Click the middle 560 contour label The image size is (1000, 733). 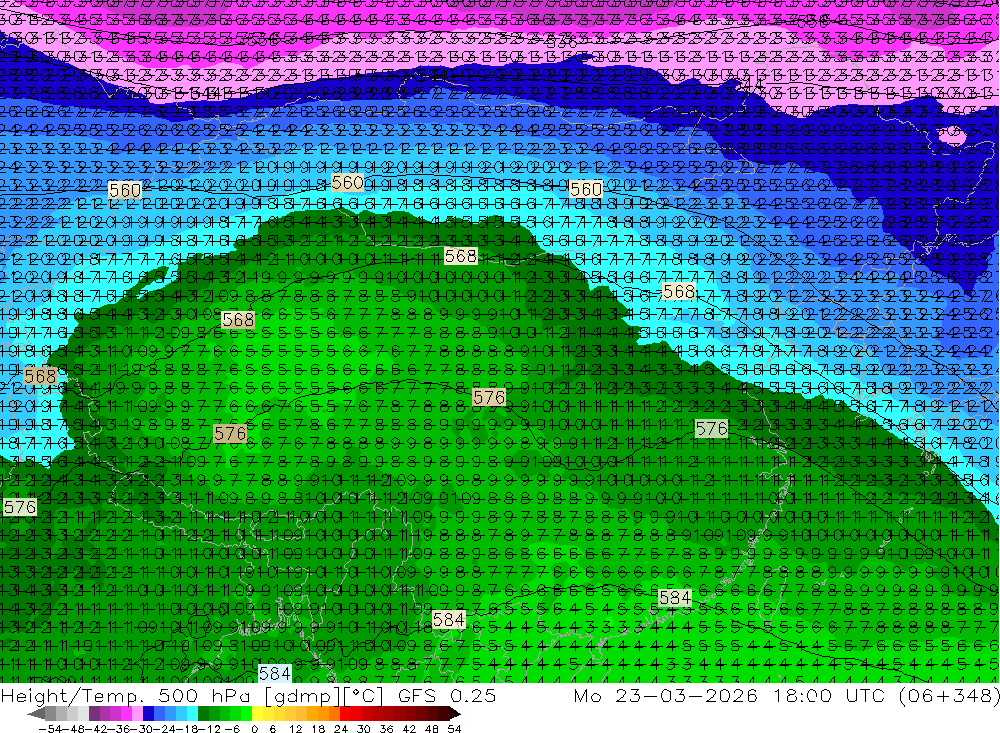(348, 182)
